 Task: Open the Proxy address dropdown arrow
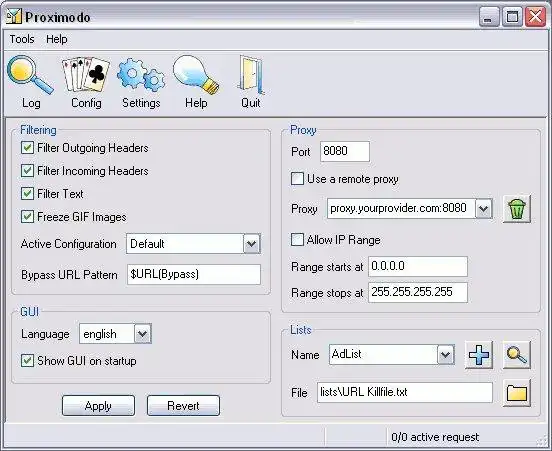484,208
